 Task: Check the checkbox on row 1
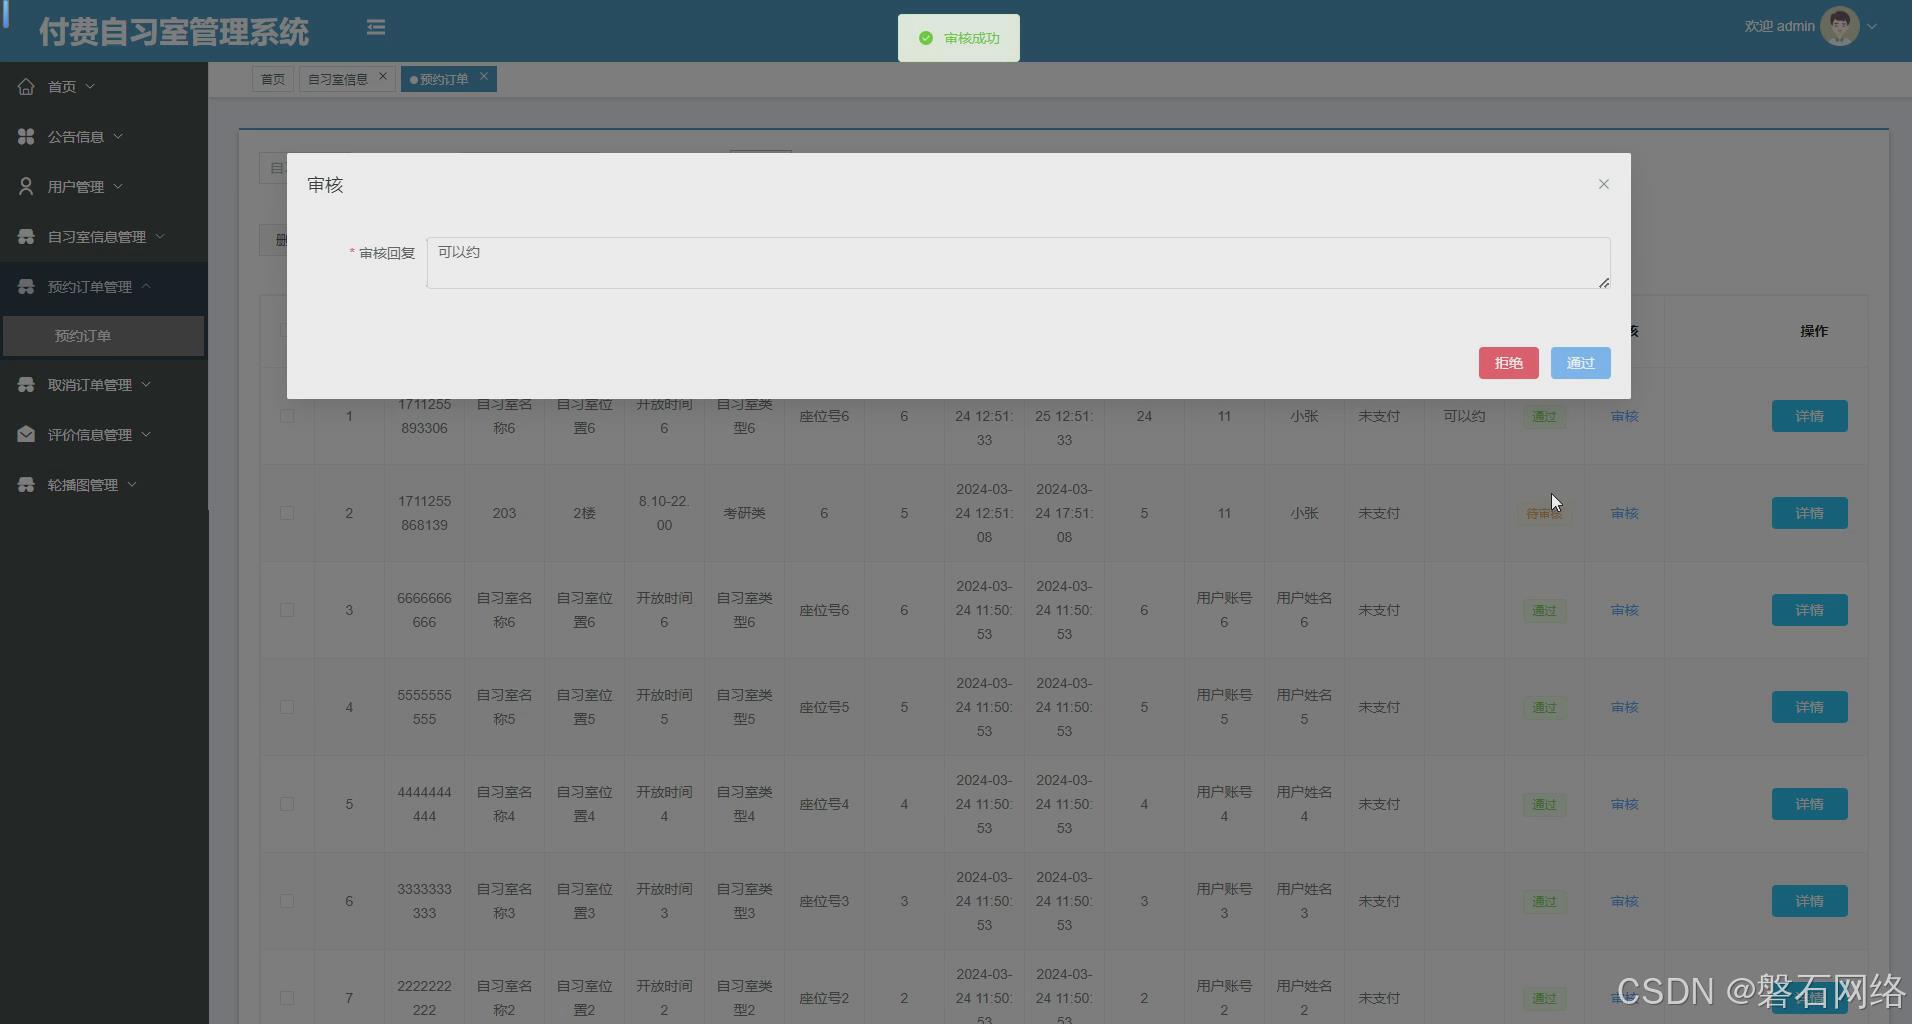287,416
